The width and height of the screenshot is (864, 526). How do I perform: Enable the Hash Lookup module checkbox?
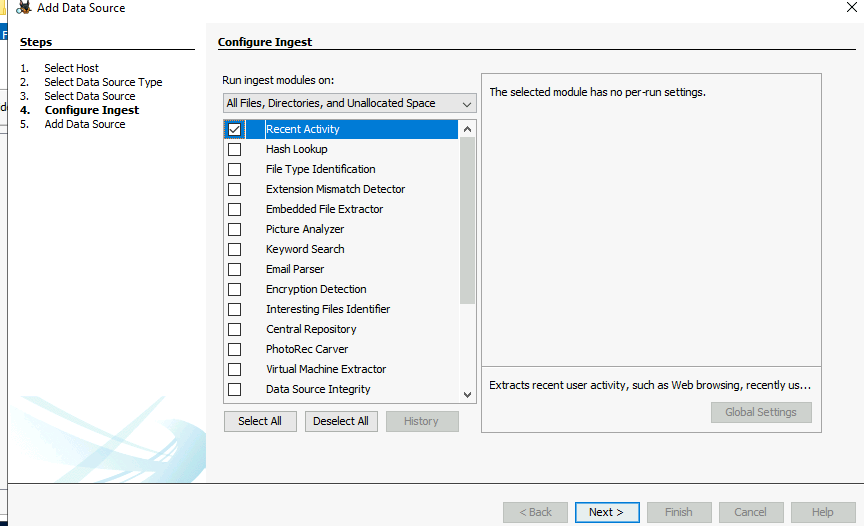(234, 149)
